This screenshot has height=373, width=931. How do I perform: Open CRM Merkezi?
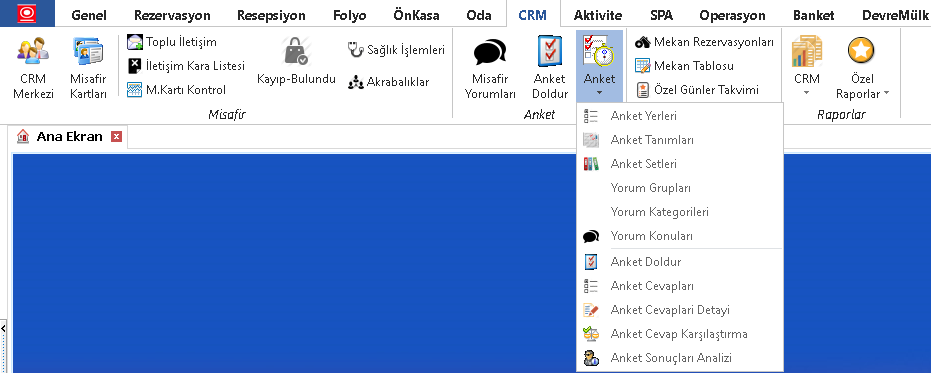point(33,68)
